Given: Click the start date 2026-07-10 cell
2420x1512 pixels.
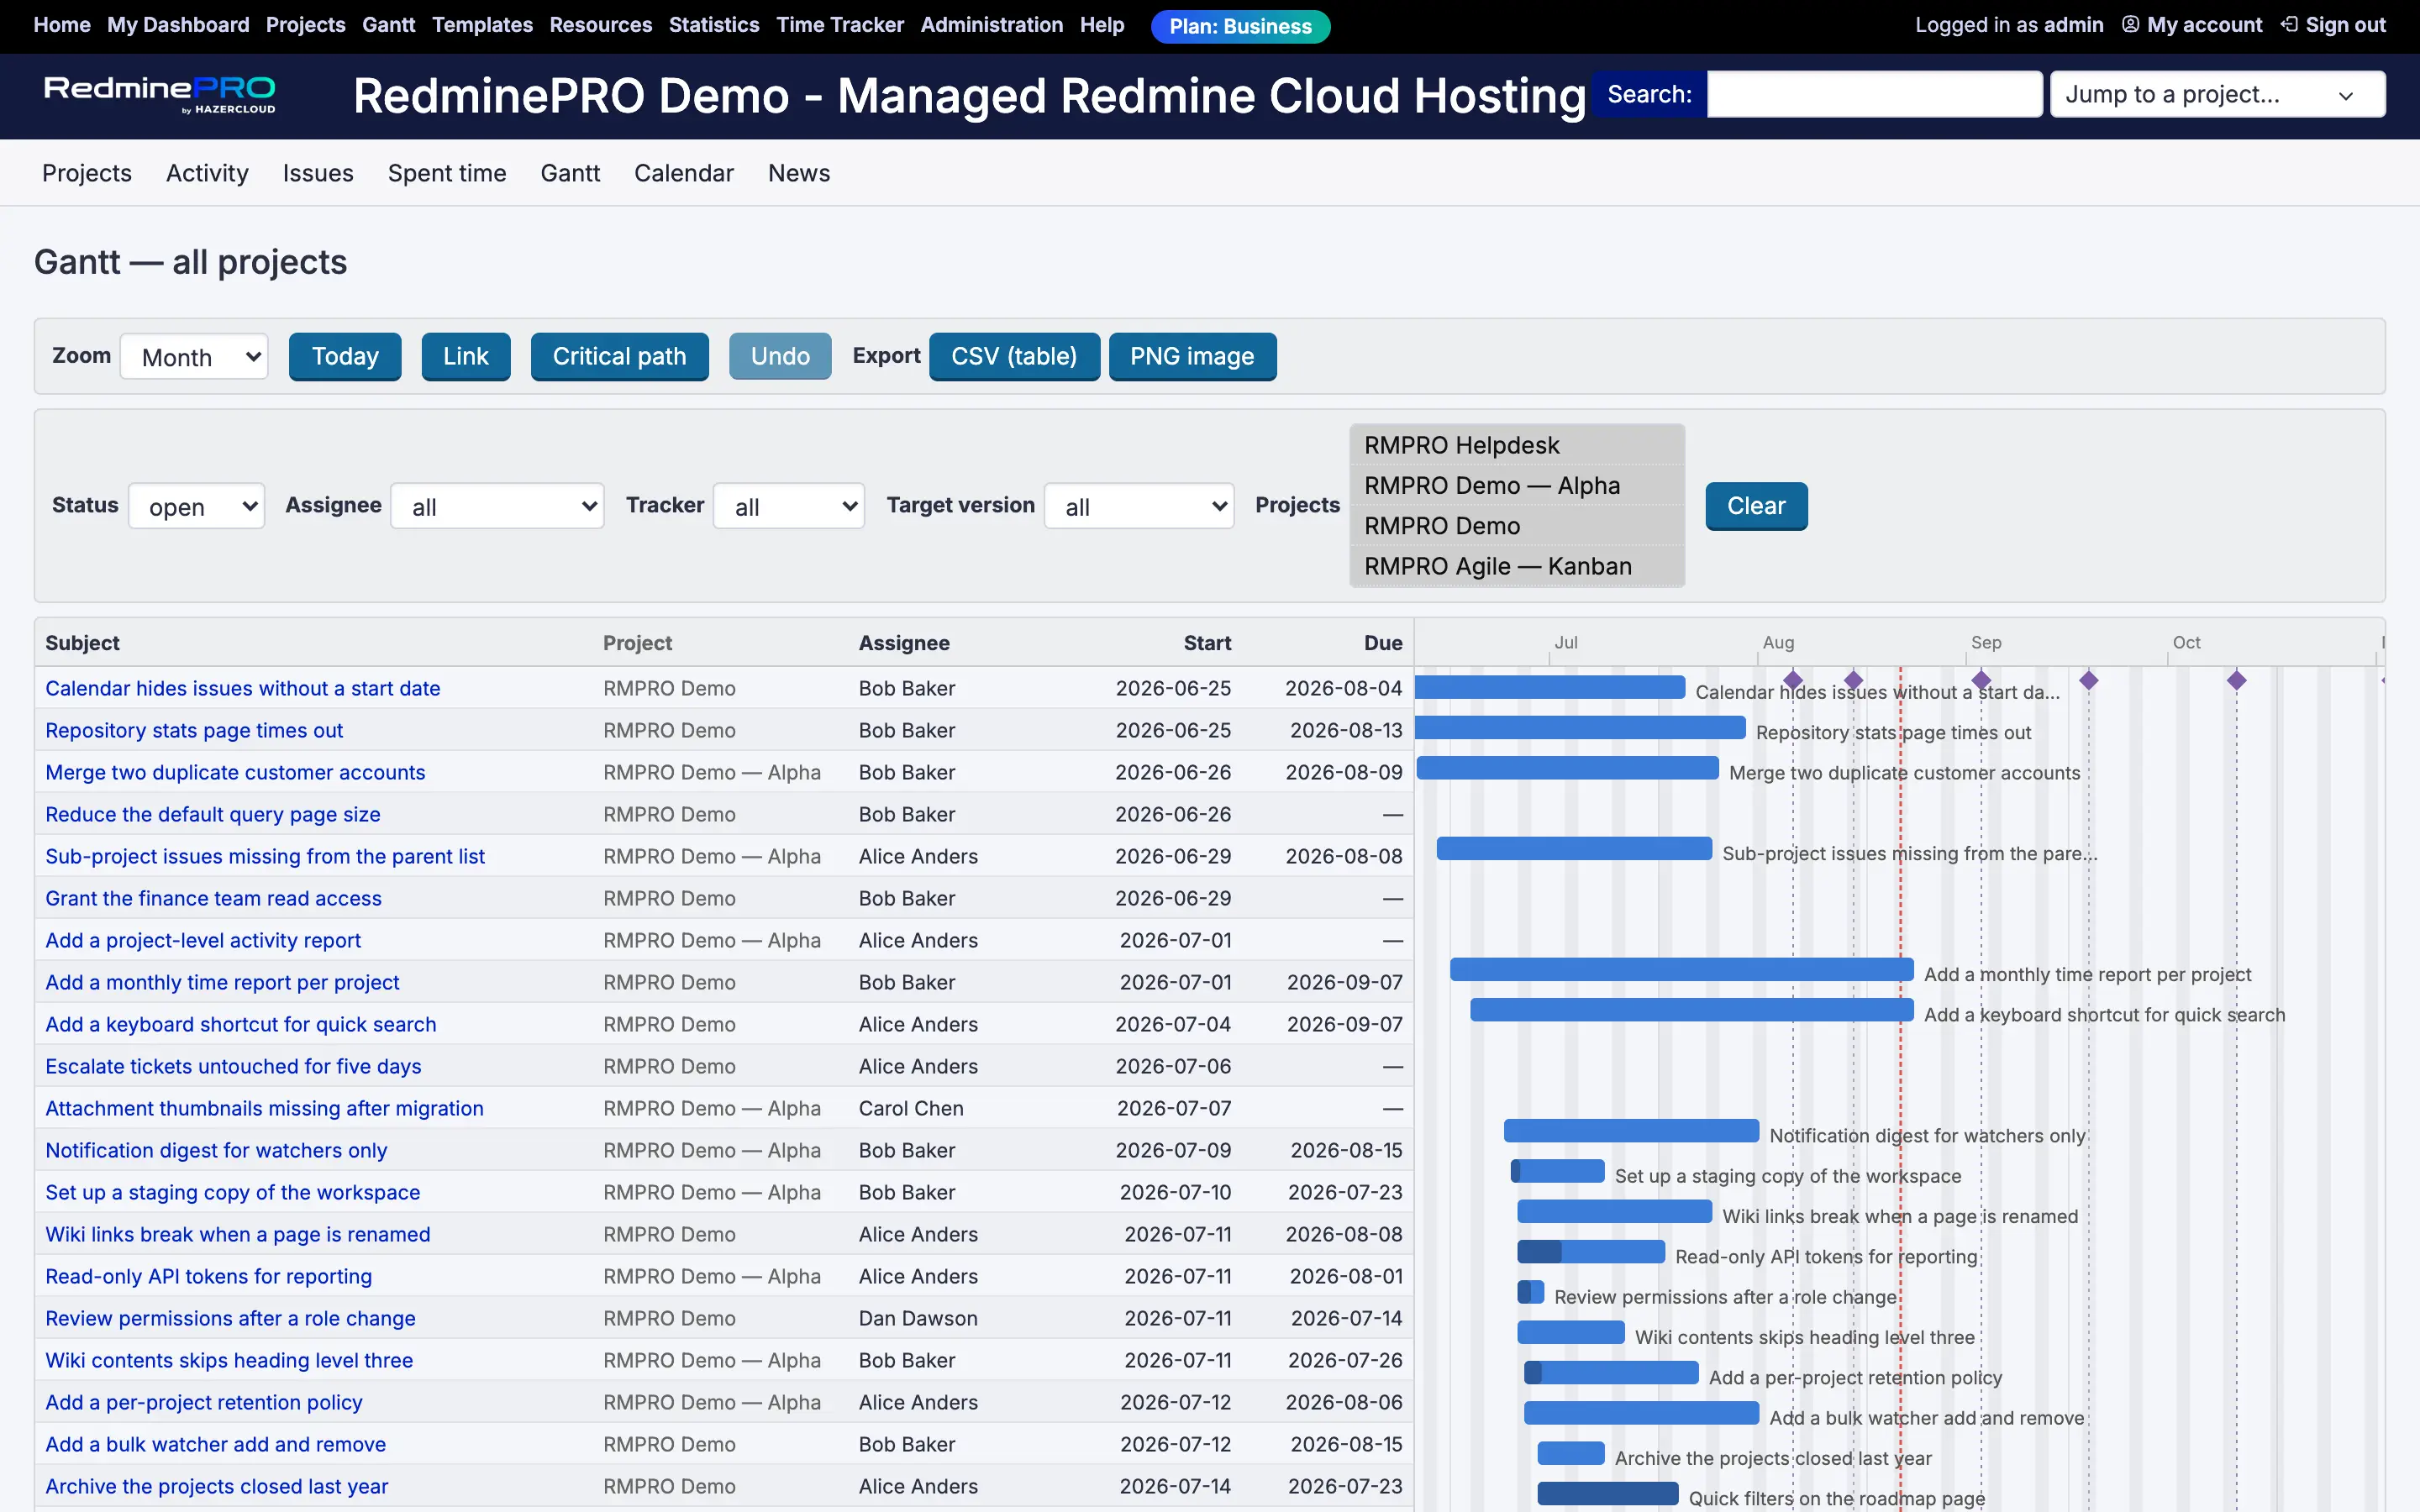Looking at the screenshot, I should [x=1175, y=1192].
